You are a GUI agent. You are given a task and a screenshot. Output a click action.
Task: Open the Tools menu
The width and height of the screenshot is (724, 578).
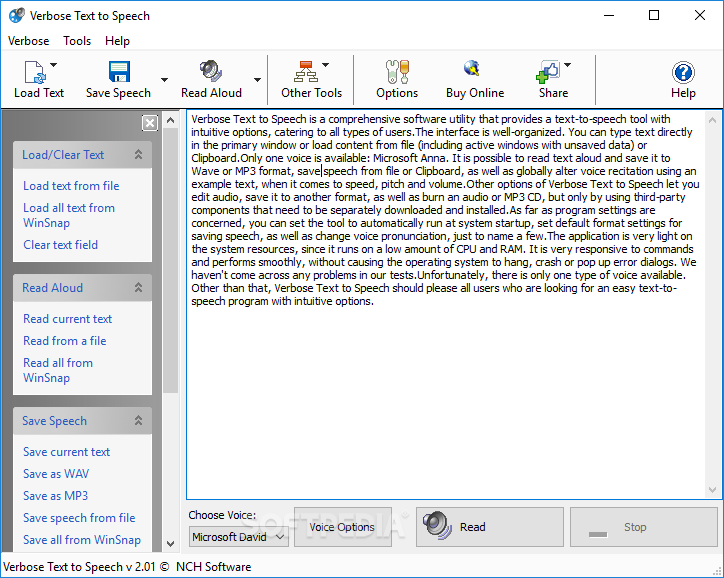(x=77, y=41)
